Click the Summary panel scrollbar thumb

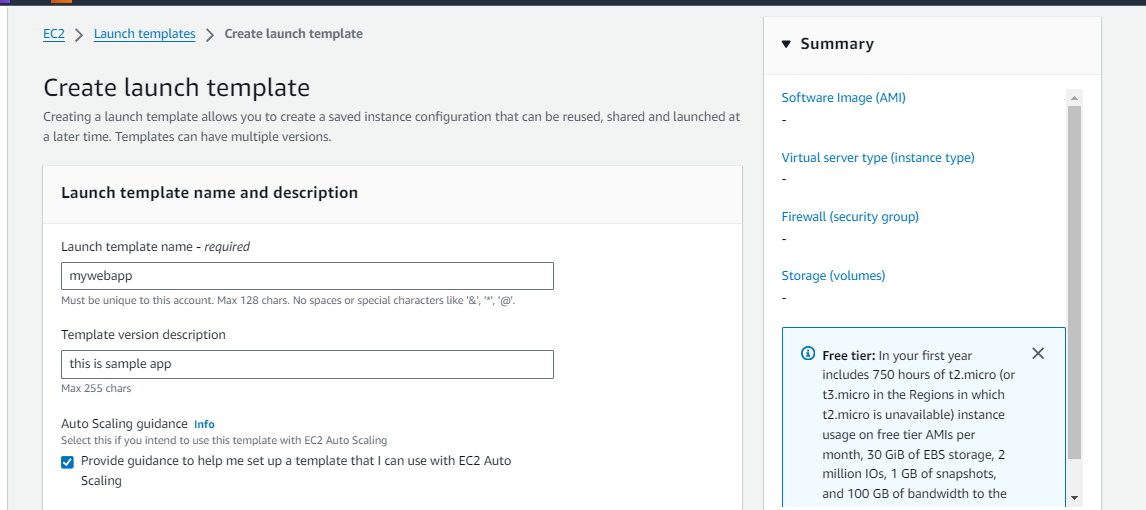pos(1074,282)
